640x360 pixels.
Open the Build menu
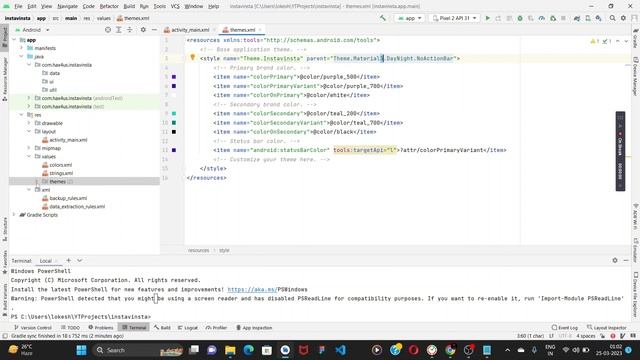point(129,6)
